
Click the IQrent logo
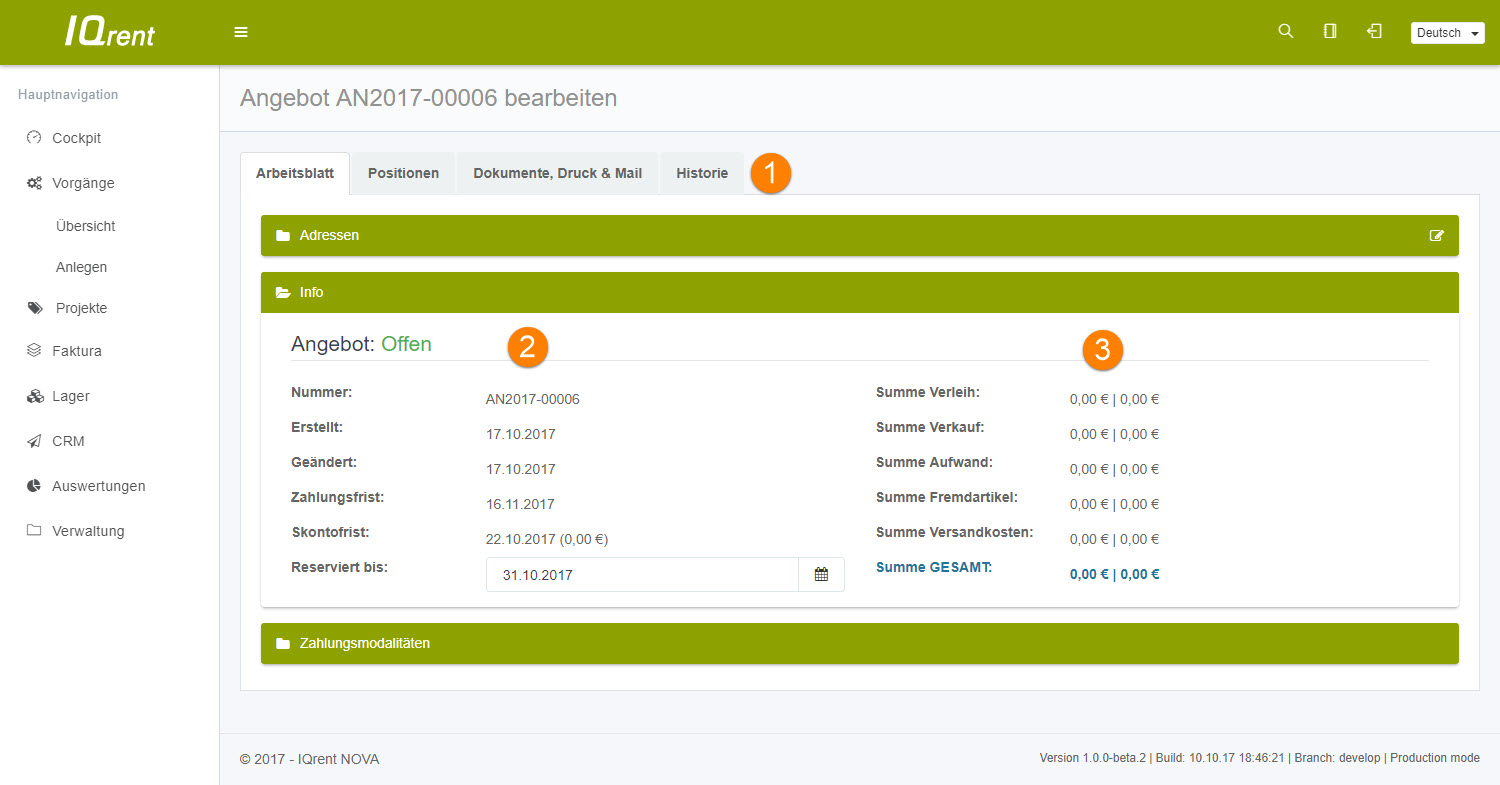[110, 32]
